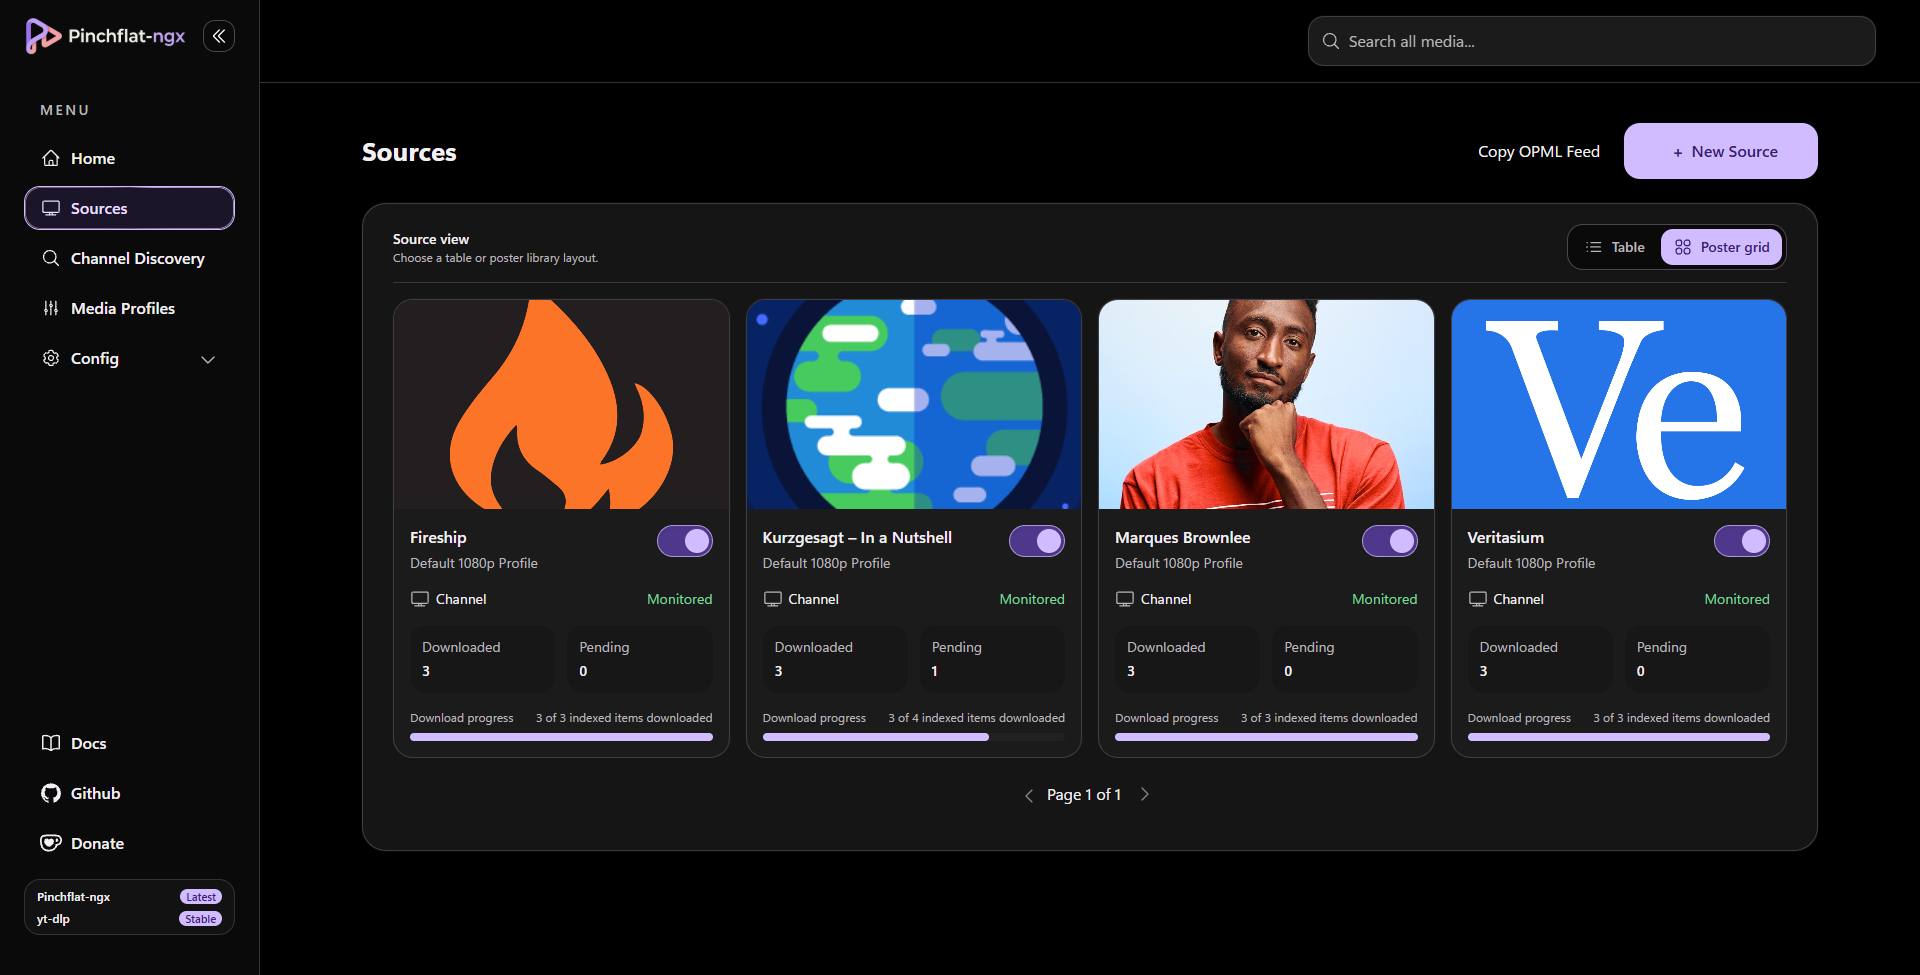
Task: Click the Poster grid squares icon
Action: click(x=1683, y=247)
